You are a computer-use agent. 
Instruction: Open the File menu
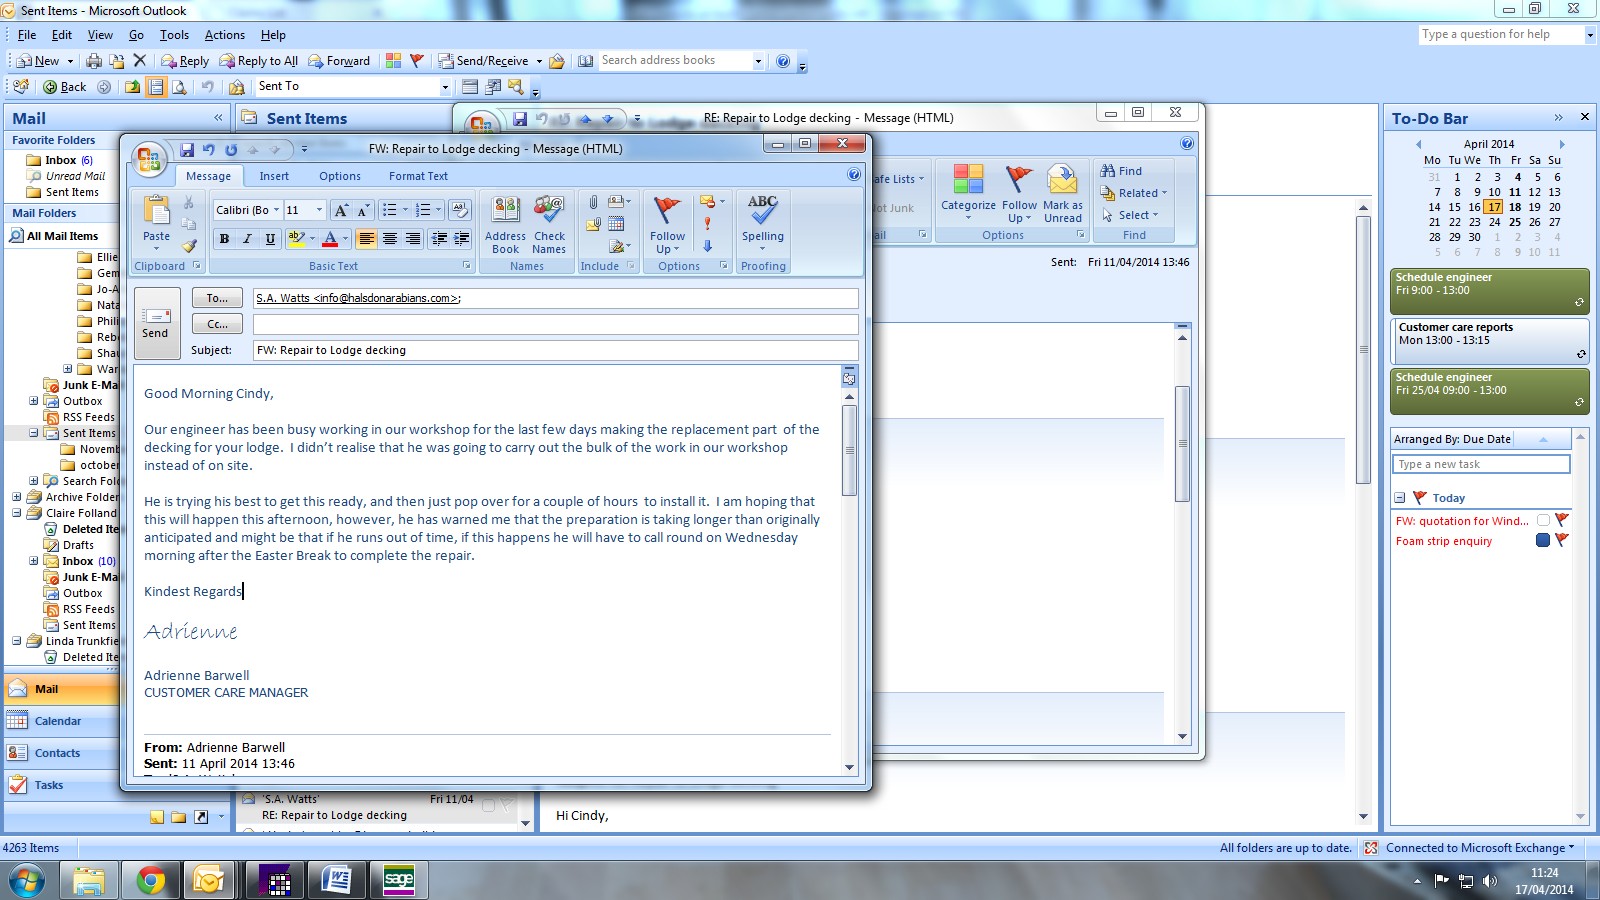[x=27, y=35]
